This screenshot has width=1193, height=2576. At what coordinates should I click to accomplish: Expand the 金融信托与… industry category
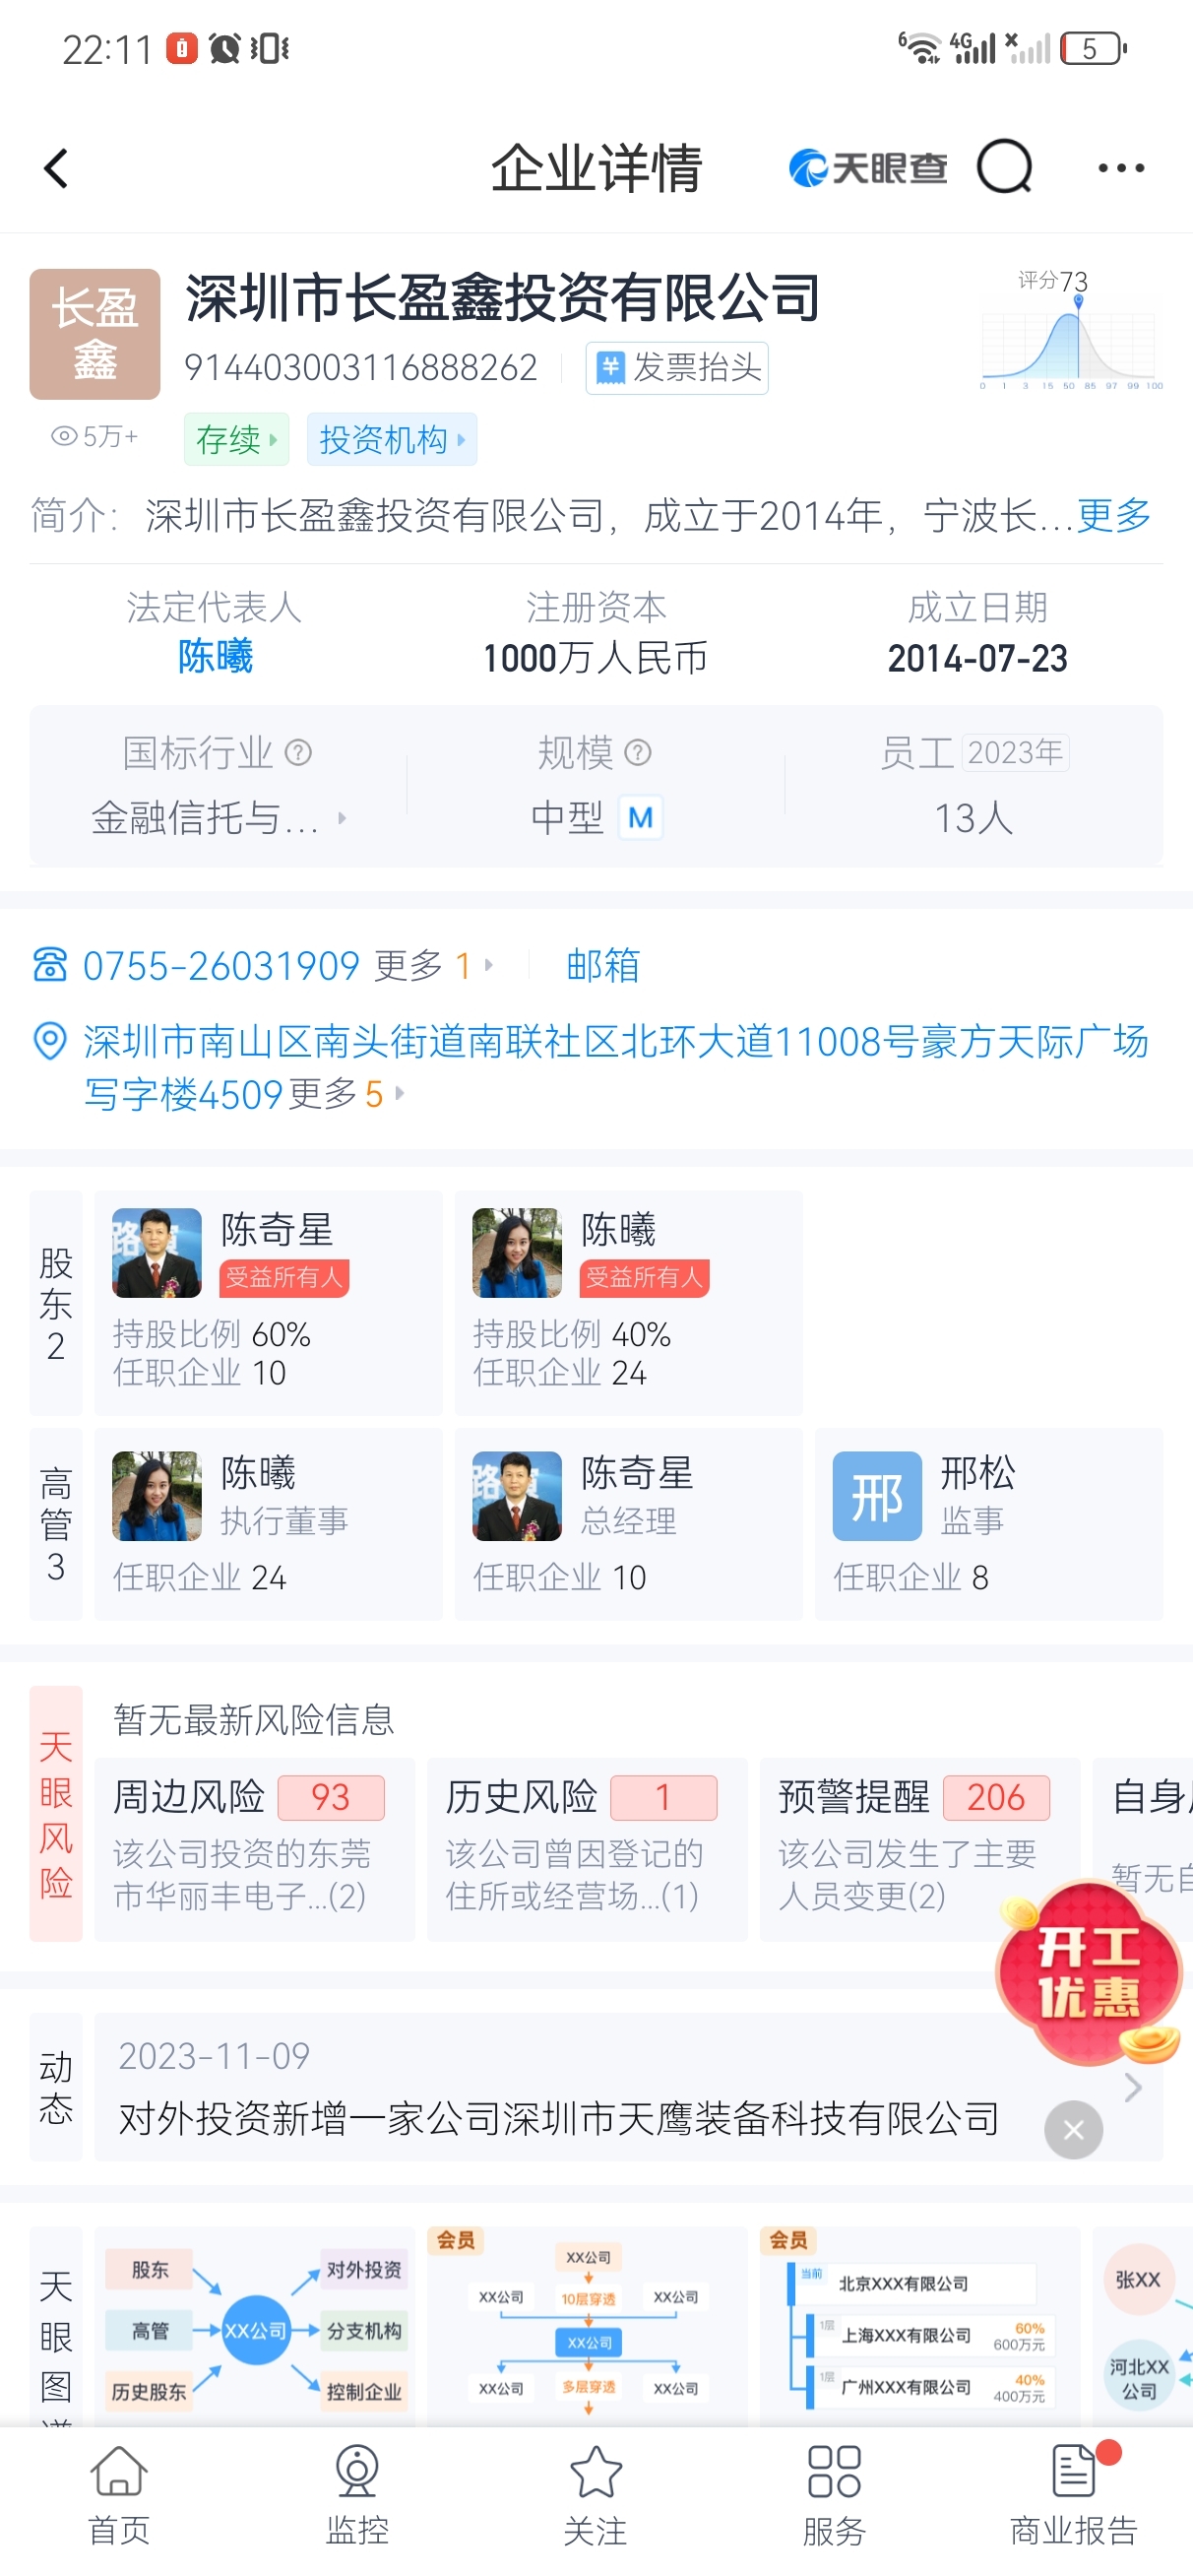[218, 818]
